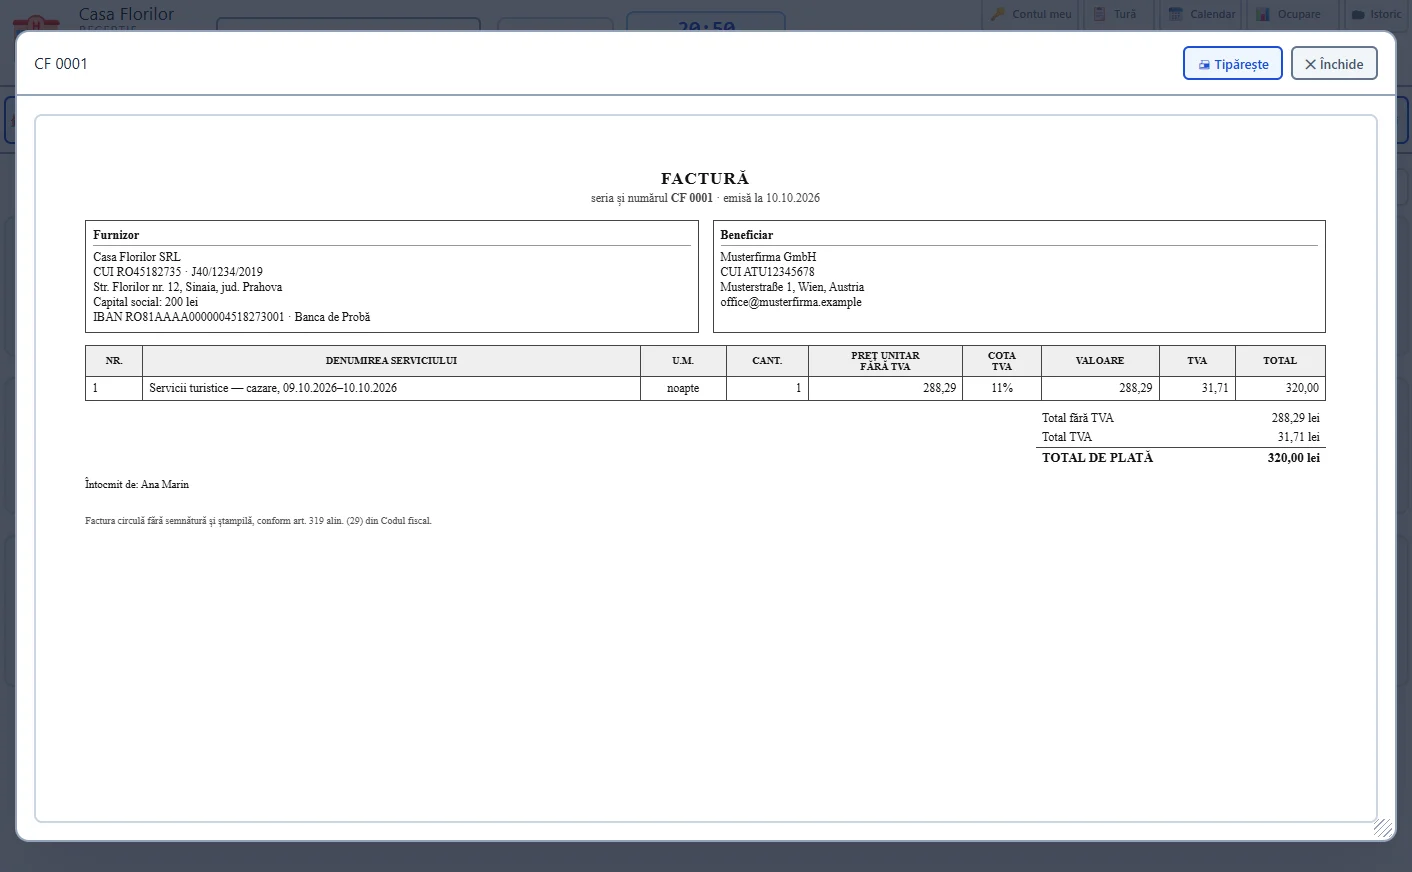
Task: Click the TOTAL DE PLATĂ amount 320,00 lei
Action: (x=1294, y=458)
